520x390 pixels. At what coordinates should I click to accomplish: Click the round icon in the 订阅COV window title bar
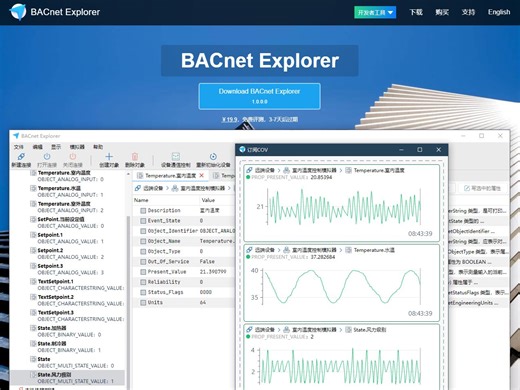(242, 149)
